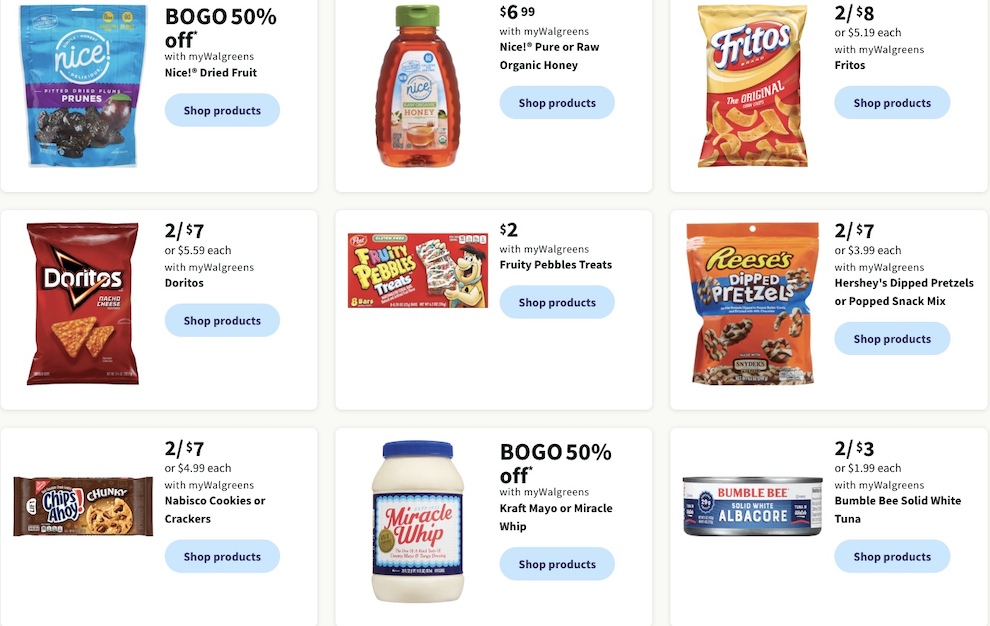Click Shop products for Kraft Mayo
990x626 pixels.
(557, 564)
